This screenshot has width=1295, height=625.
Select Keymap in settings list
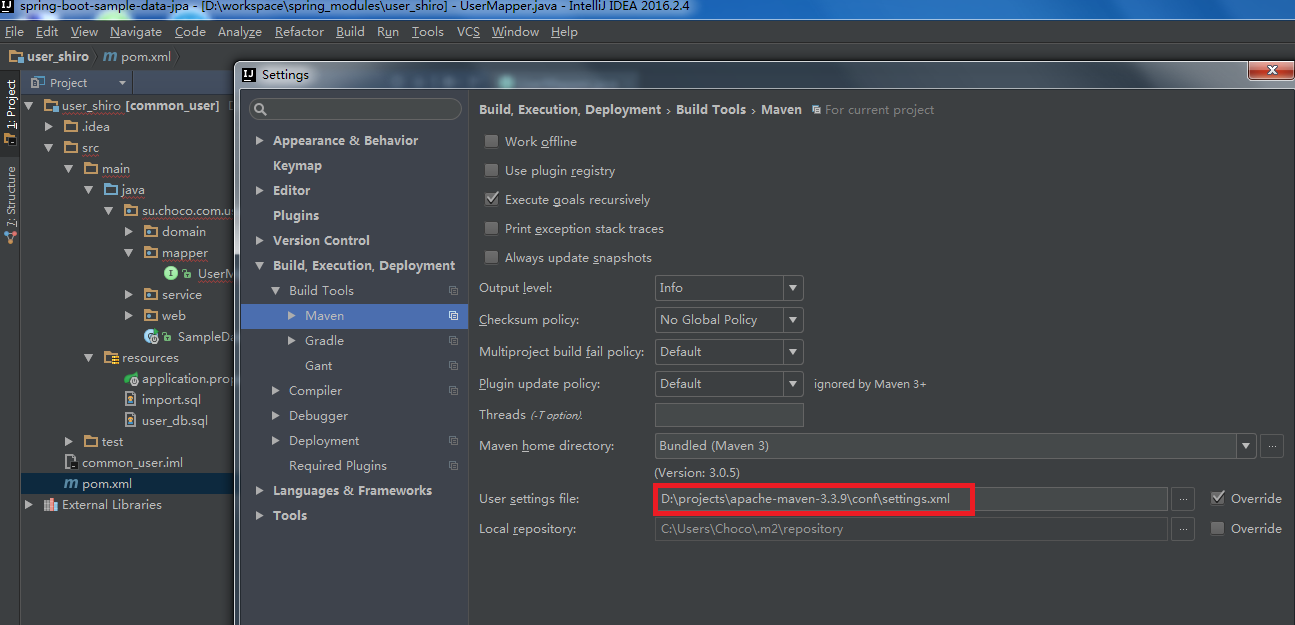pos(297,166)
